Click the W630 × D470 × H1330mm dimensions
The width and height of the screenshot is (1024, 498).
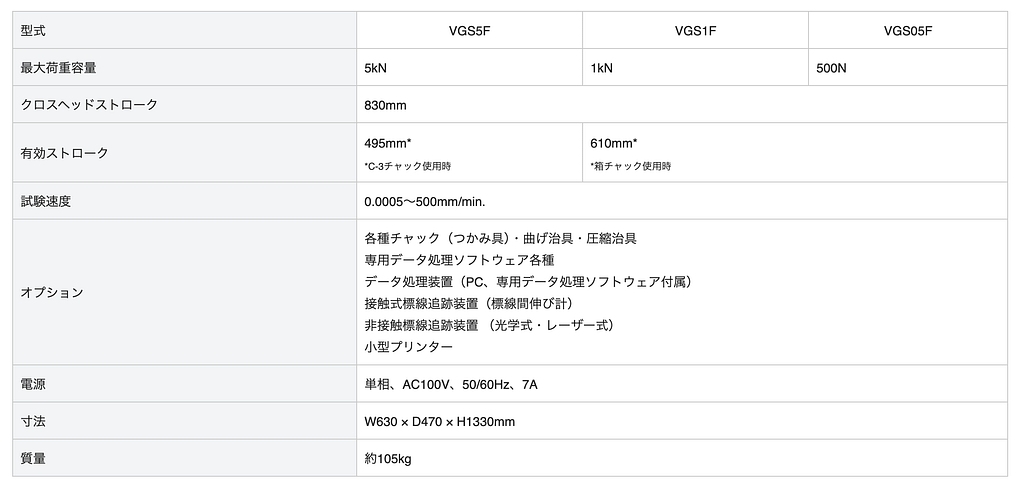coord(440,421)
